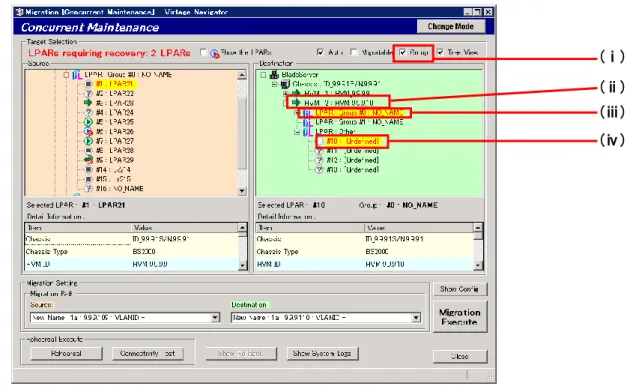
Task: Click the BS2000 value in Source details table
Action: click(x=144, y=252)
